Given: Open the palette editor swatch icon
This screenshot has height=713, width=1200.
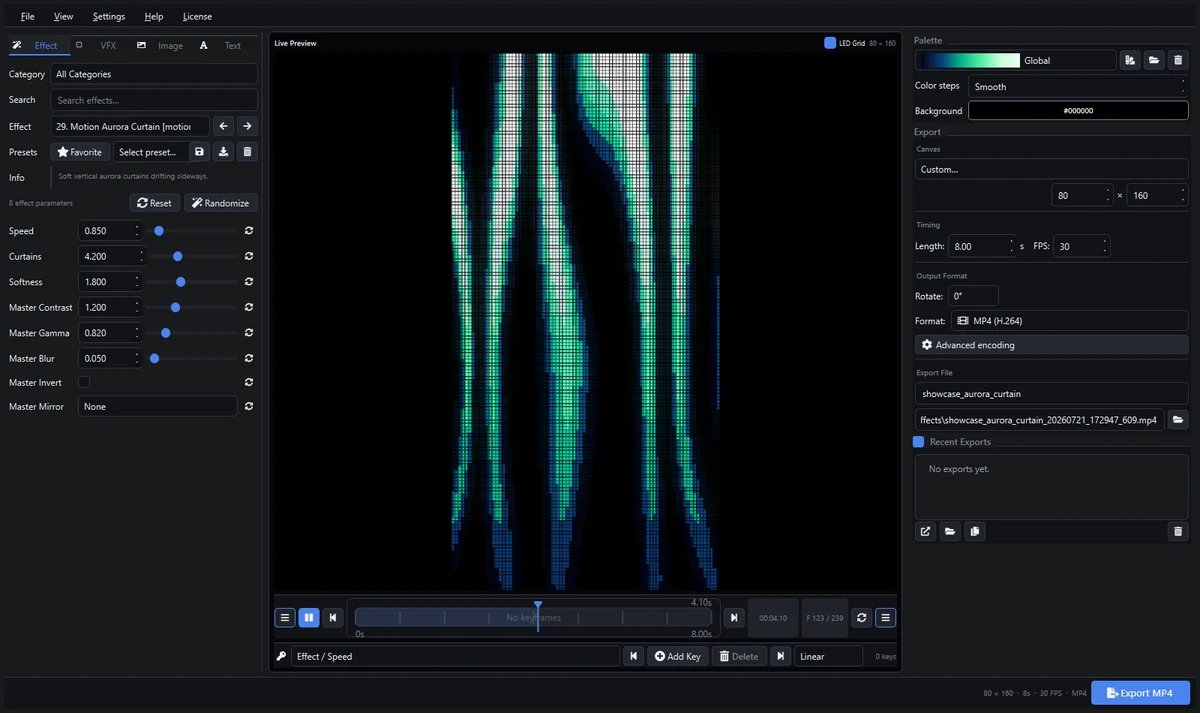Looking at the screenshot, I should point(1130,60).
